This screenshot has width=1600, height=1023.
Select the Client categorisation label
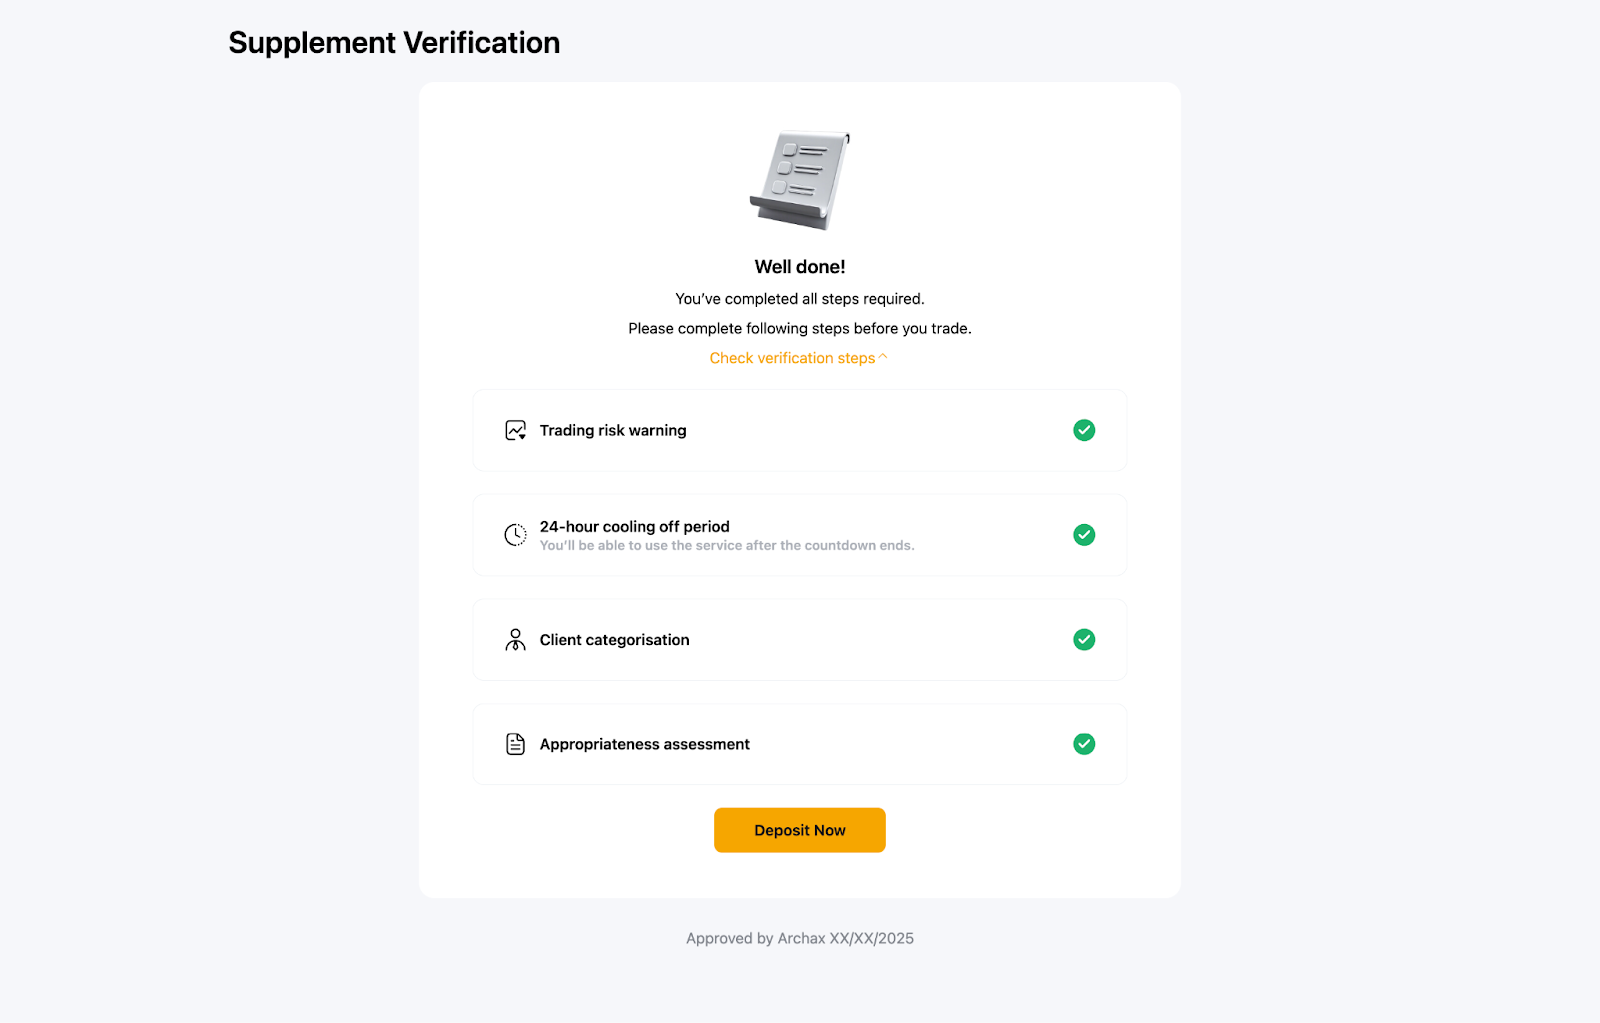615,640
